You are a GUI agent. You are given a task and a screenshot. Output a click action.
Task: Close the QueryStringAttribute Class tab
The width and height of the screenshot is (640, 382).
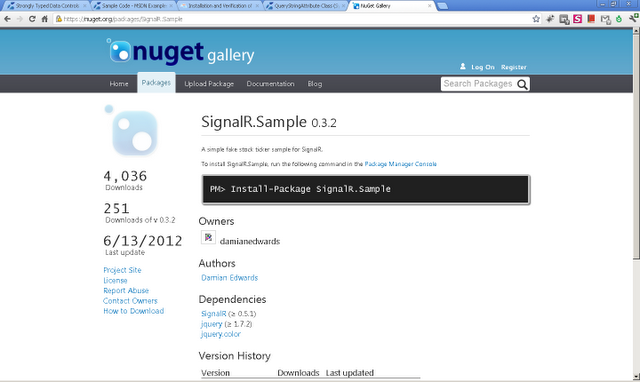coord(343,6)
